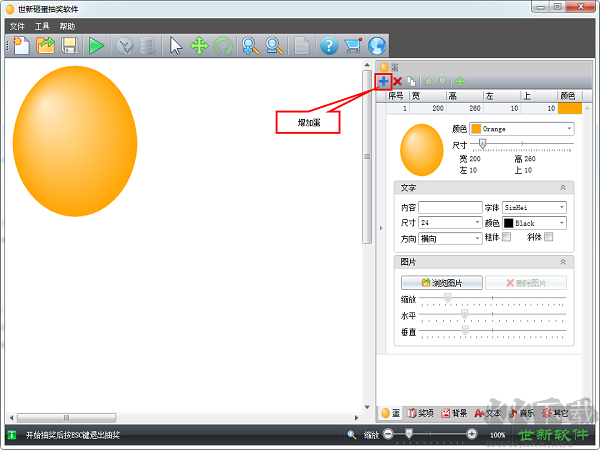The image size is (600, 450).
Task: Switch to the 奖项 tab
Action: pyautogui.click(x=420, y=412)
